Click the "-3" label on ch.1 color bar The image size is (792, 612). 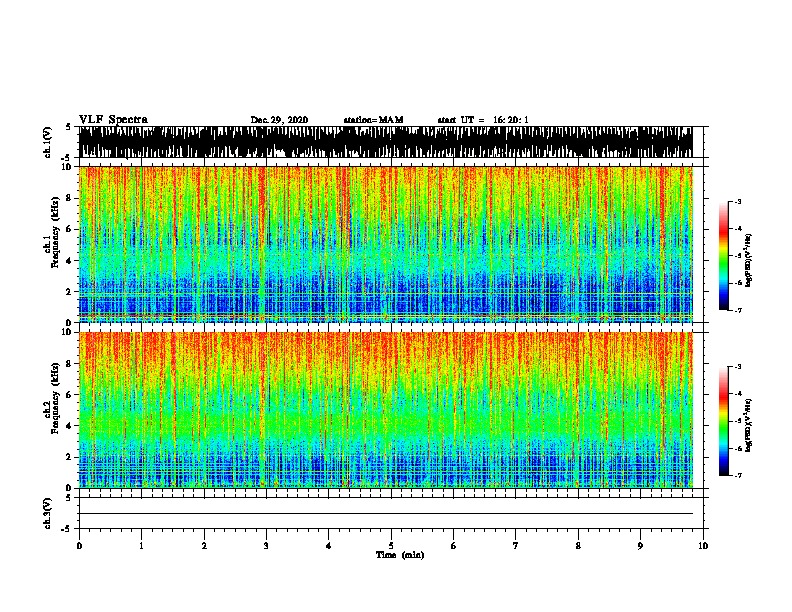(737, 201)
